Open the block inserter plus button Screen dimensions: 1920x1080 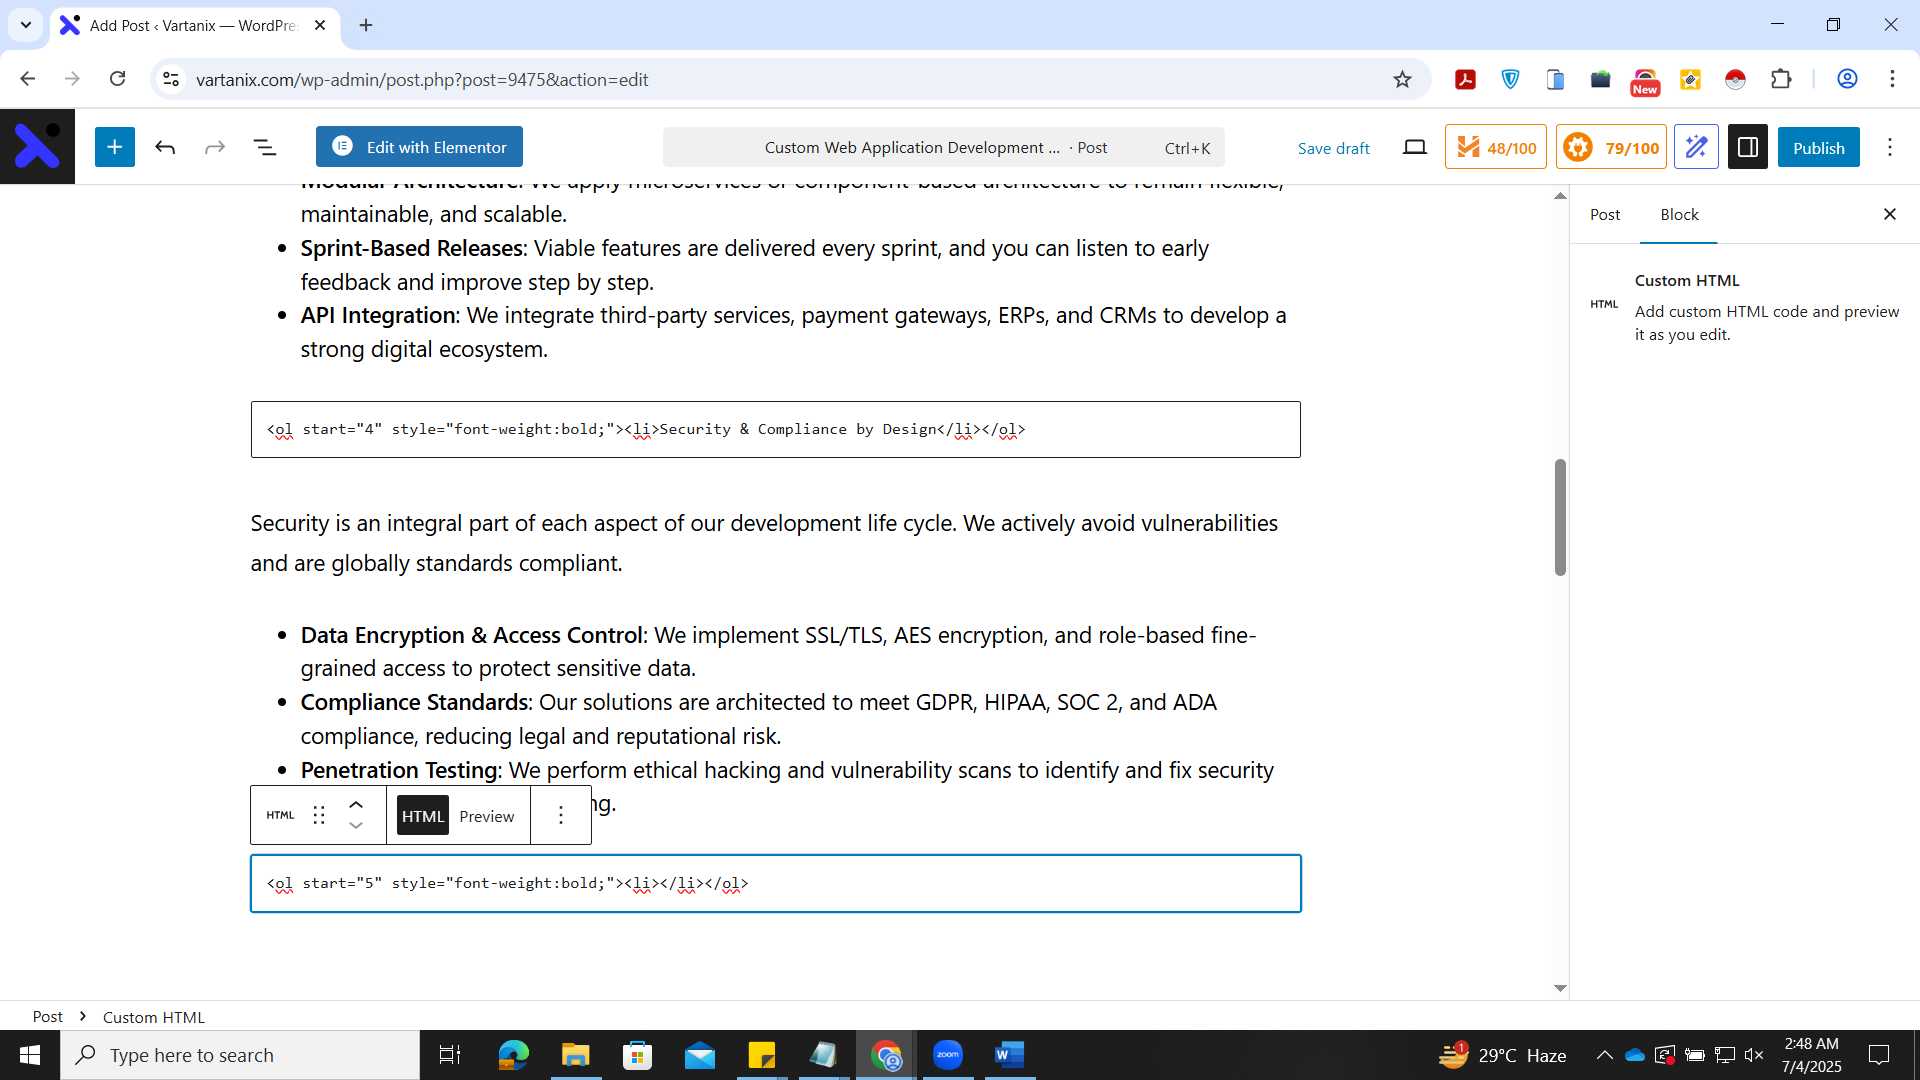[115, 147]
